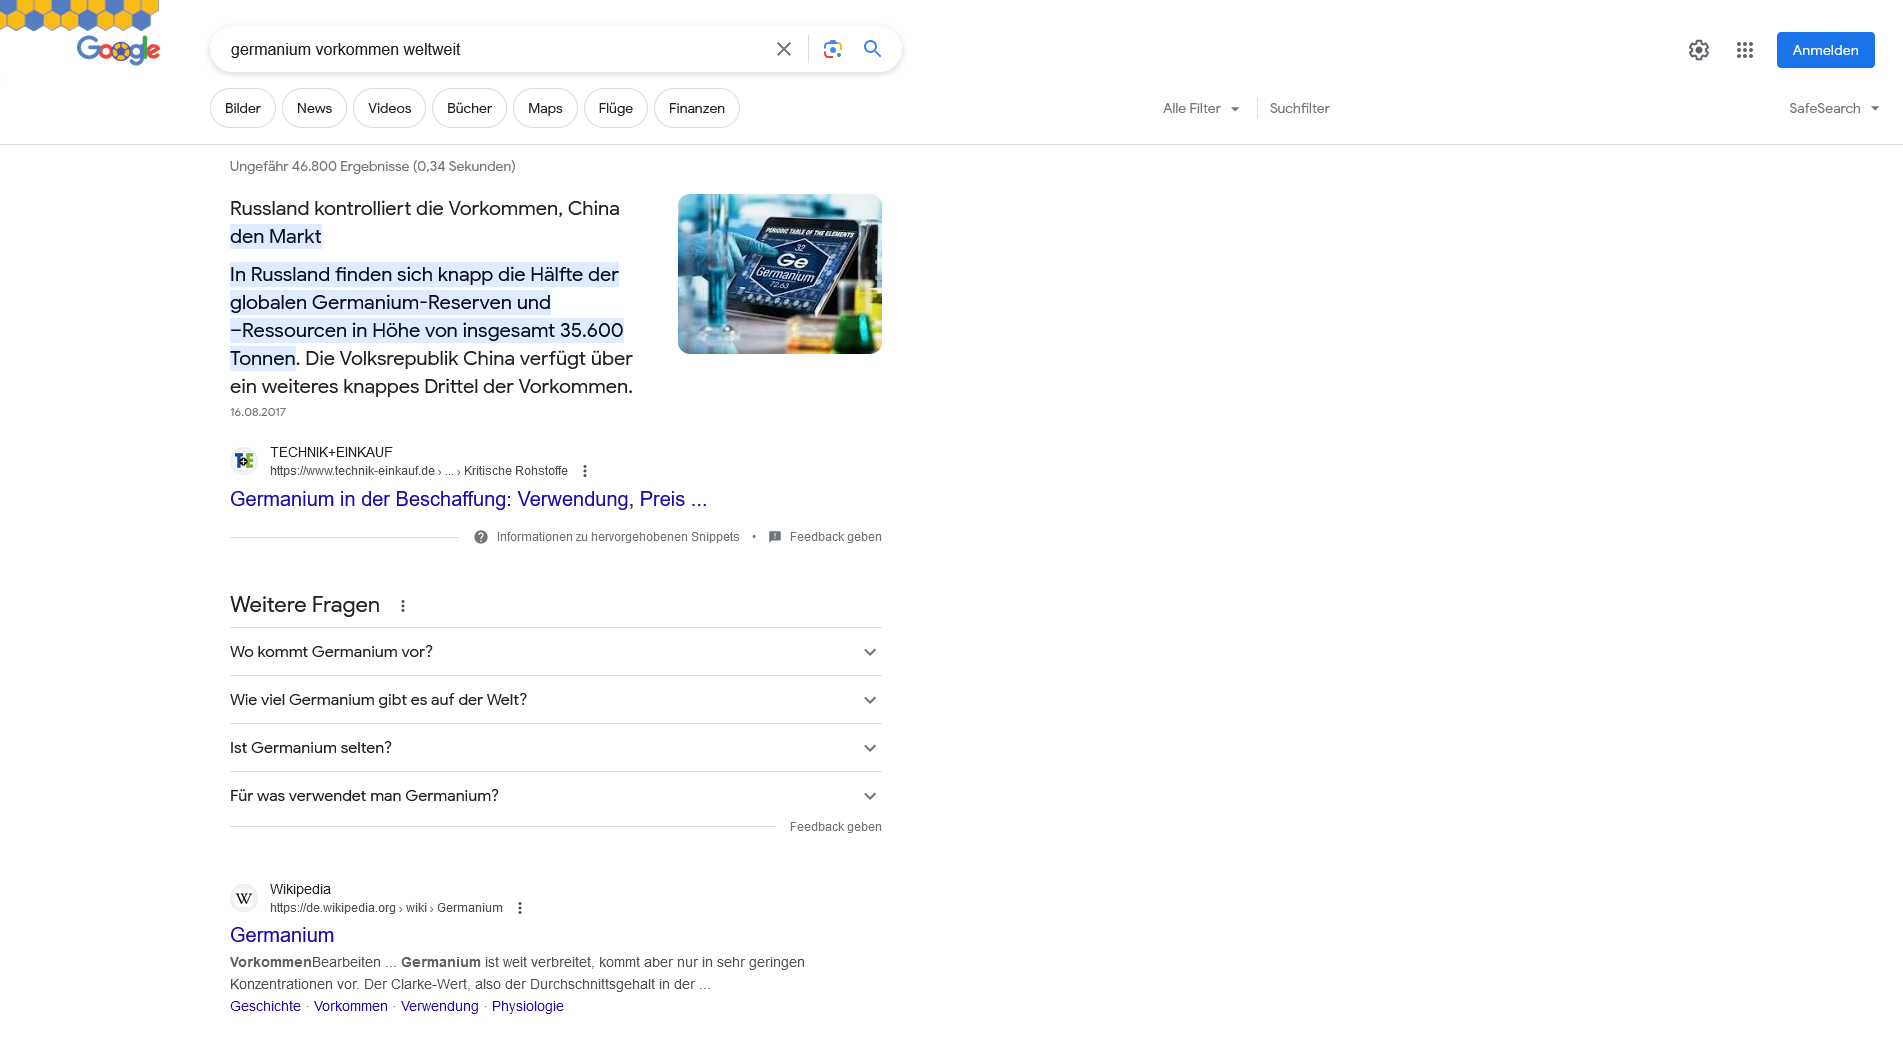Open three-dot menu beside the Wikipedia result
This screenshot has height=1048, width=1903.
tap(520, 908)
